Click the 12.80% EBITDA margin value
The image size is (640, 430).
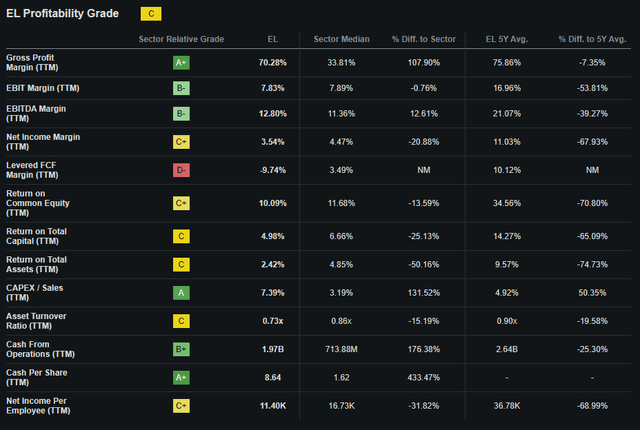(x=273, y=114)
